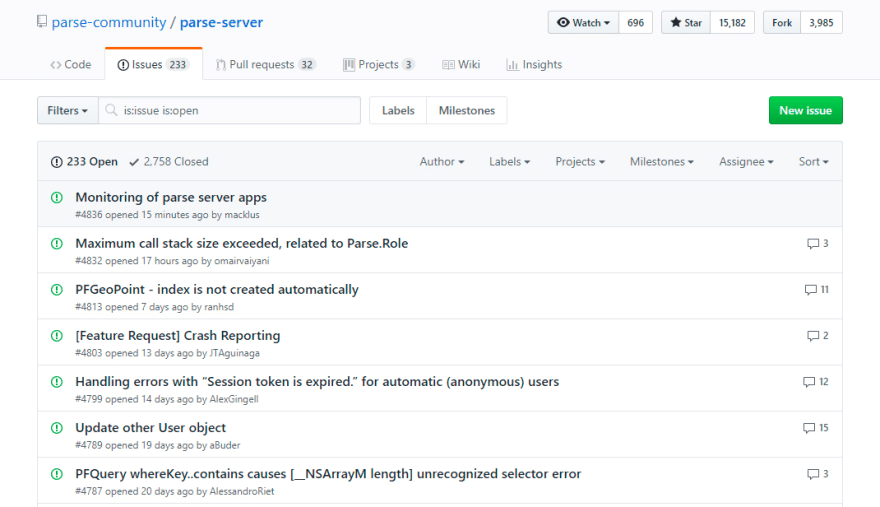The image size is (880, 507).
Task: Click the issue search input field
Action: pos(230,110)
